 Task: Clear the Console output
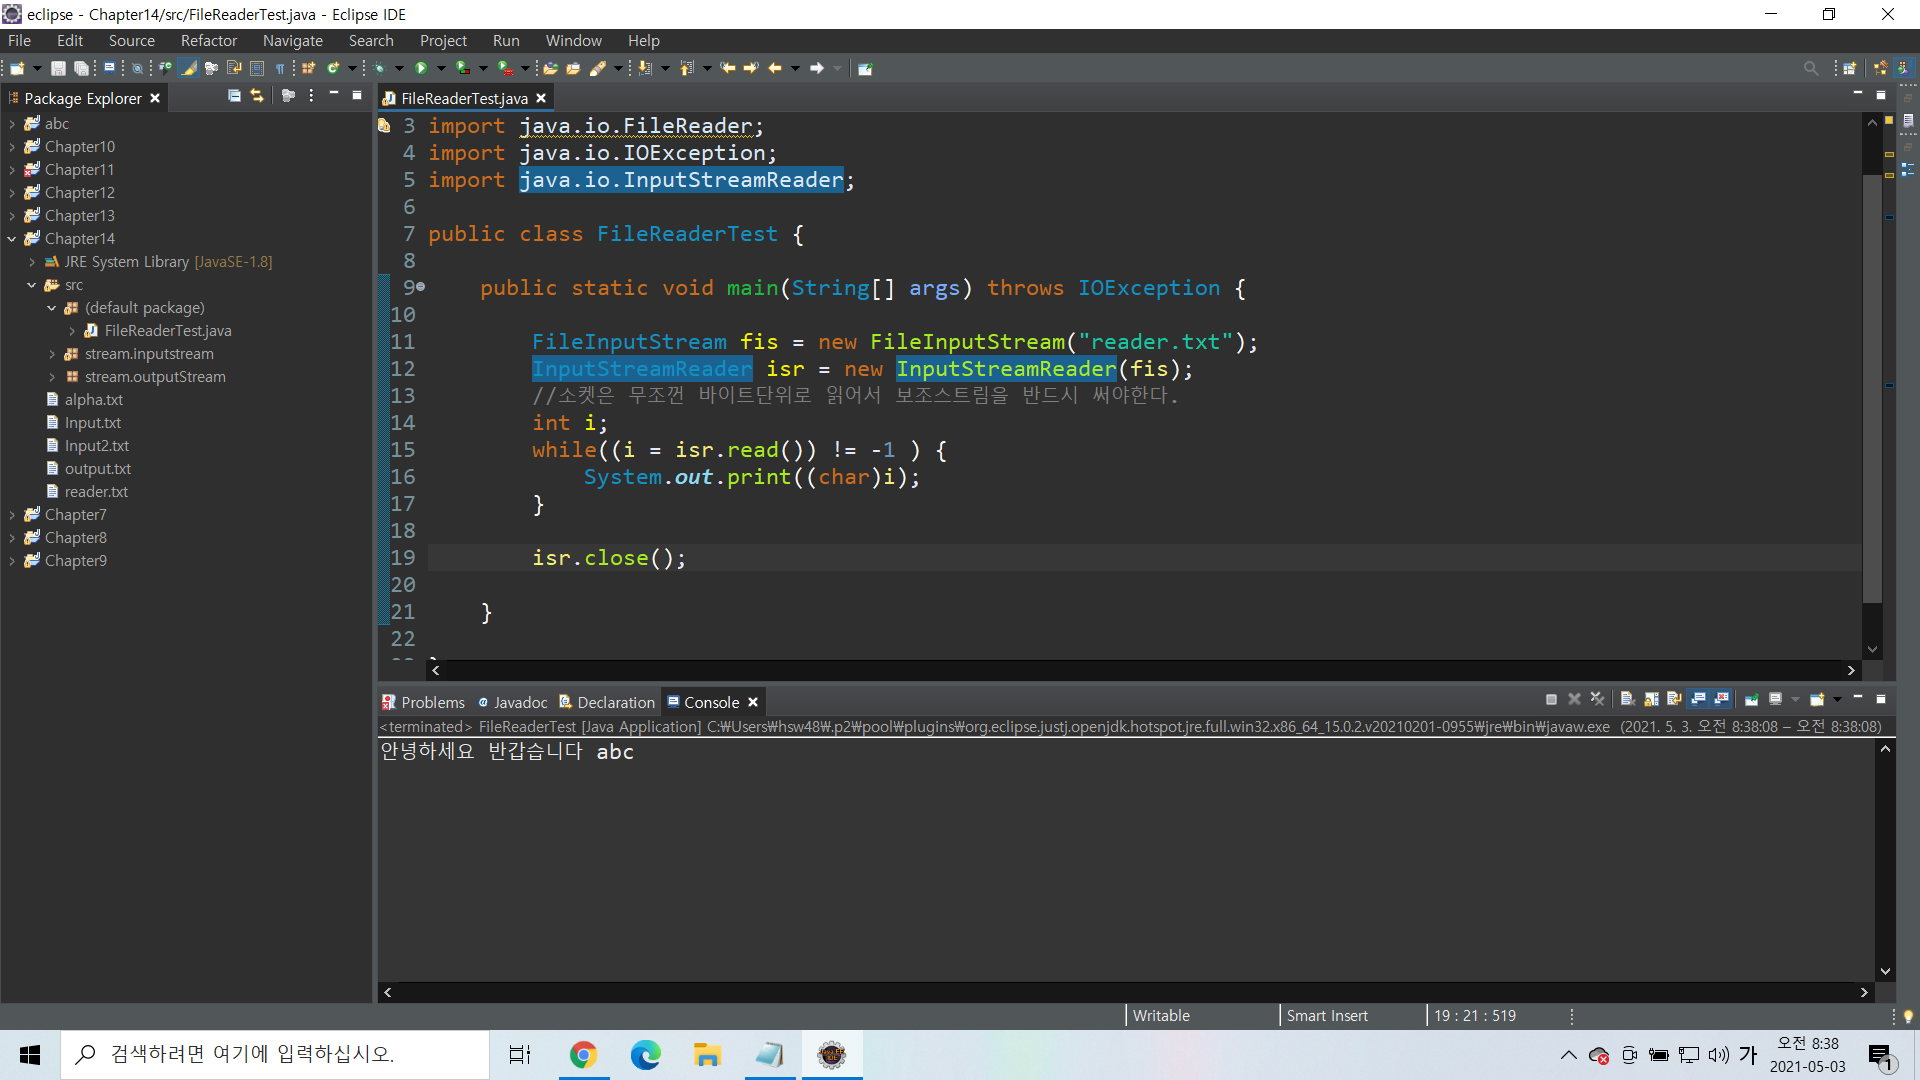[x=1627, y=699]
